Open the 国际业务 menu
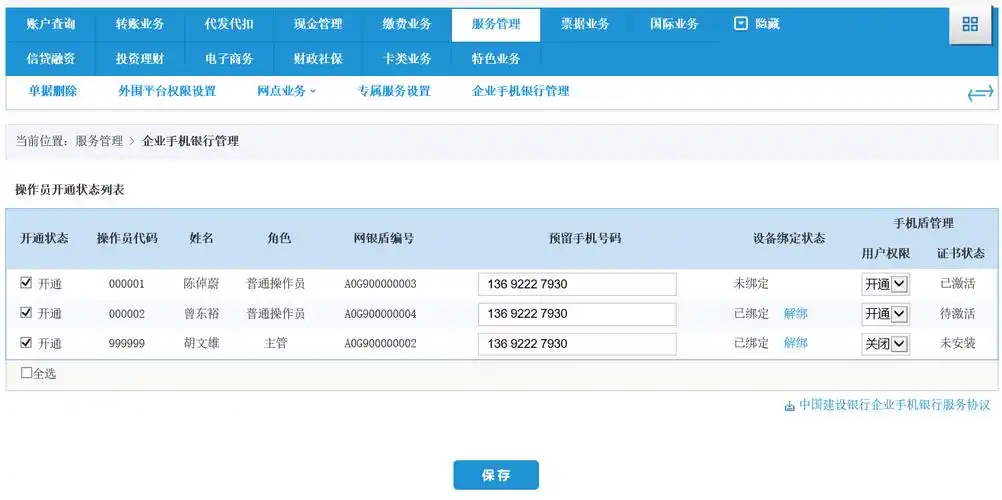Screen dimensions: 1002x500 pyautogui.click(x=674, y=24)
